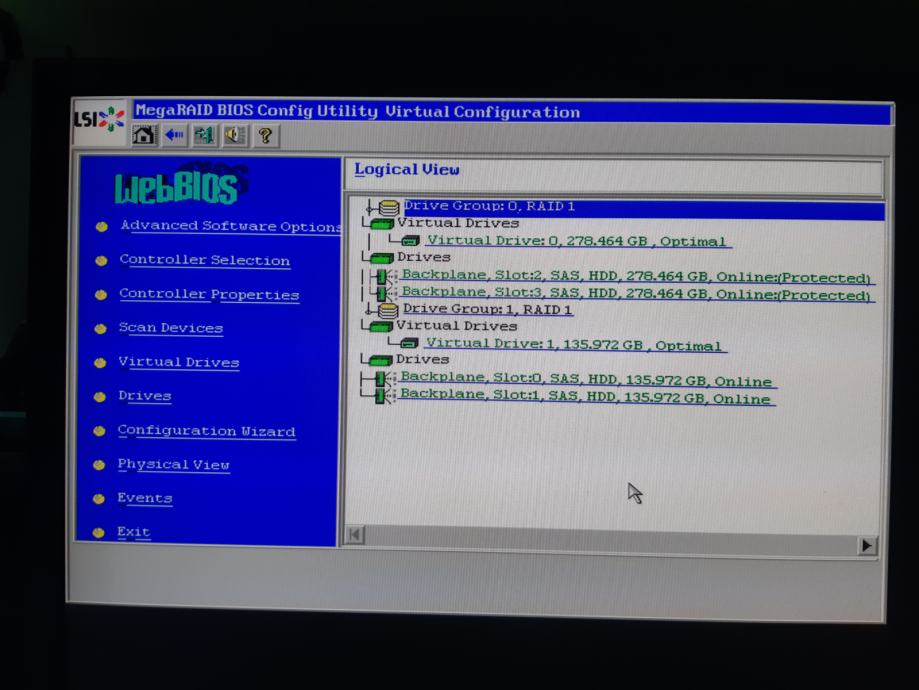This screenshot has height=690, width=919.
Task: Open the Events page
Action: pos(145,498)
